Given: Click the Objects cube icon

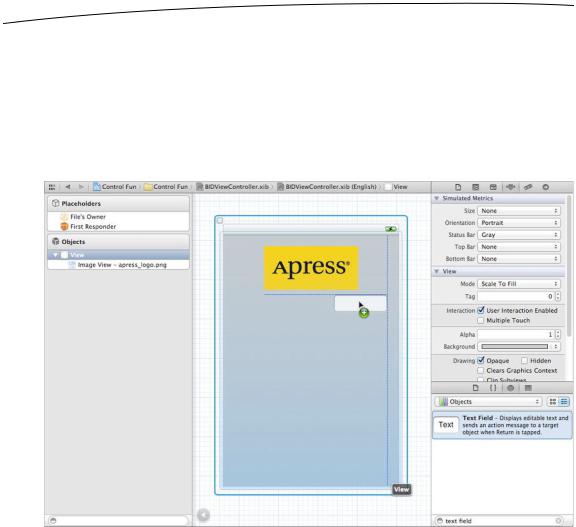Looking at the screenshot, I should pyautogui.click(x=55, y=242).
